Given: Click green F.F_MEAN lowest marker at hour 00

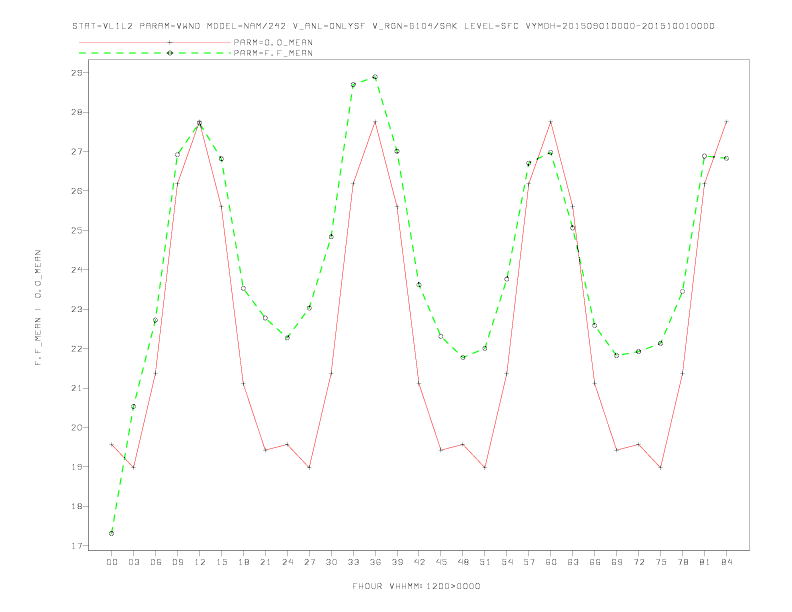Looking at the screenshot, I should click(112, 533).
